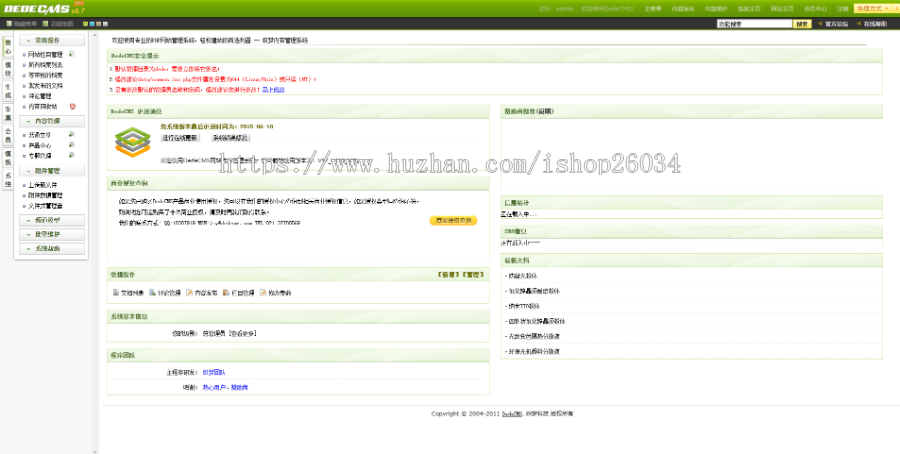Open 上传新文件 in left menu
Screen dimensions: 900x454
[42, 185]
